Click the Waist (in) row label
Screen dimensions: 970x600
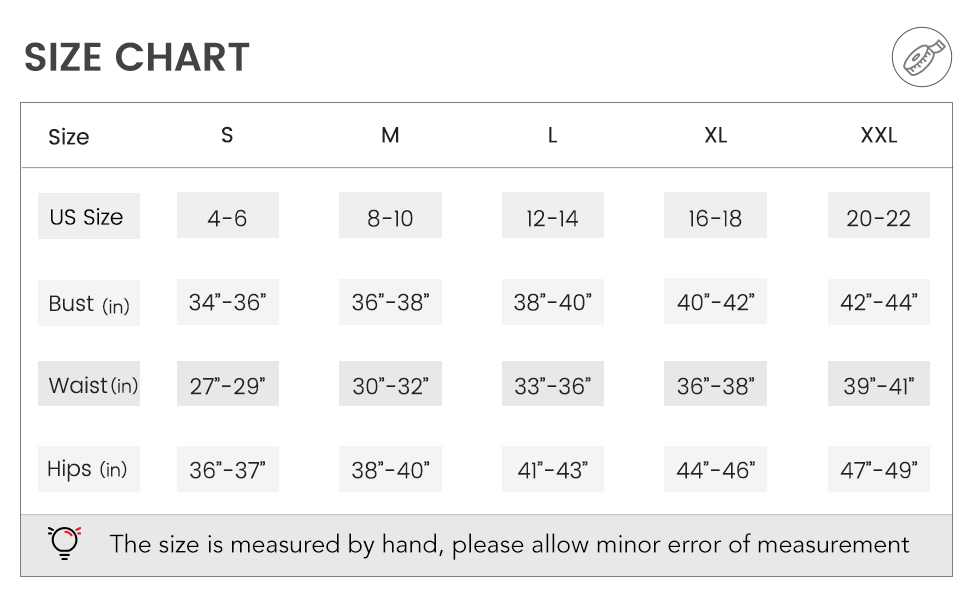point(88,384)
